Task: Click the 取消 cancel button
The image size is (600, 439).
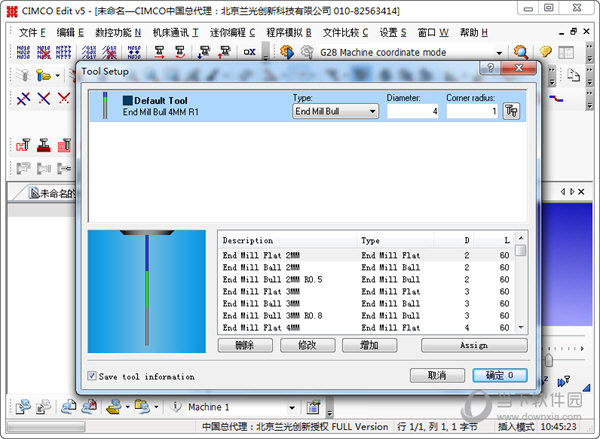Action: 437,375
